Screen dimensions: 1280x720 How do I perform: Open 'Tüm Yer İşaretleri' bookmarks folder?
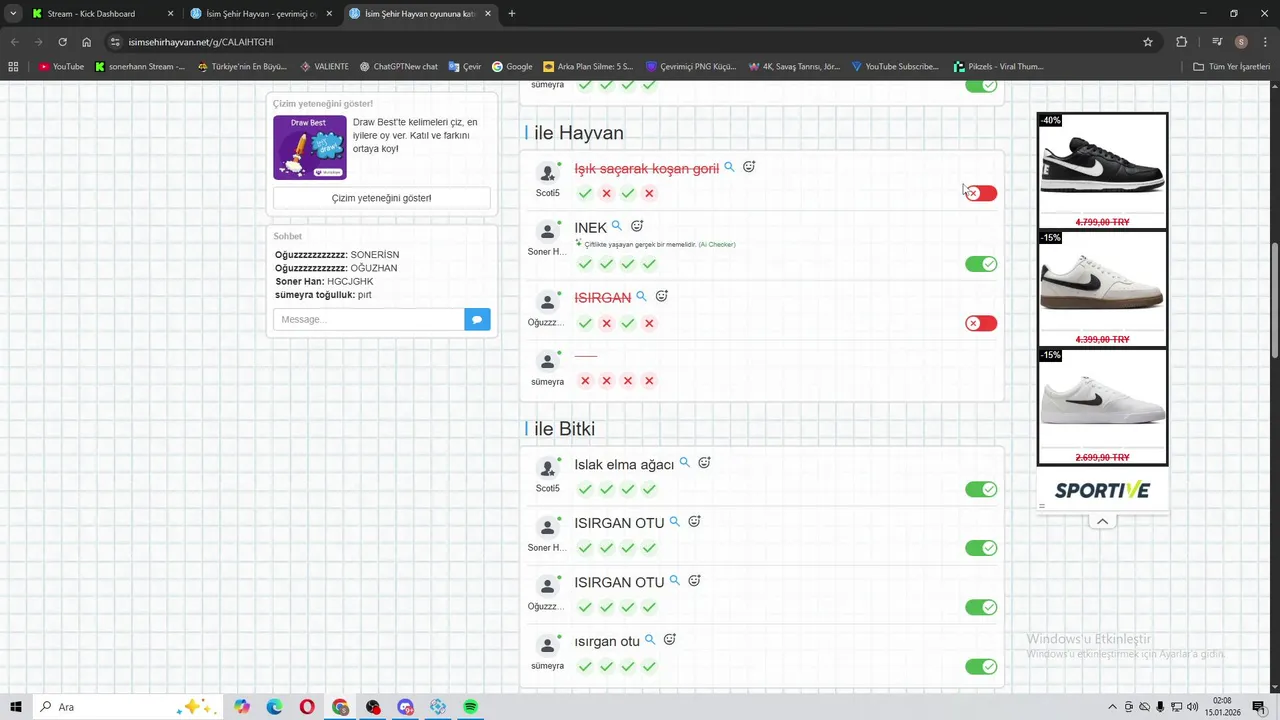(1232, 67)
